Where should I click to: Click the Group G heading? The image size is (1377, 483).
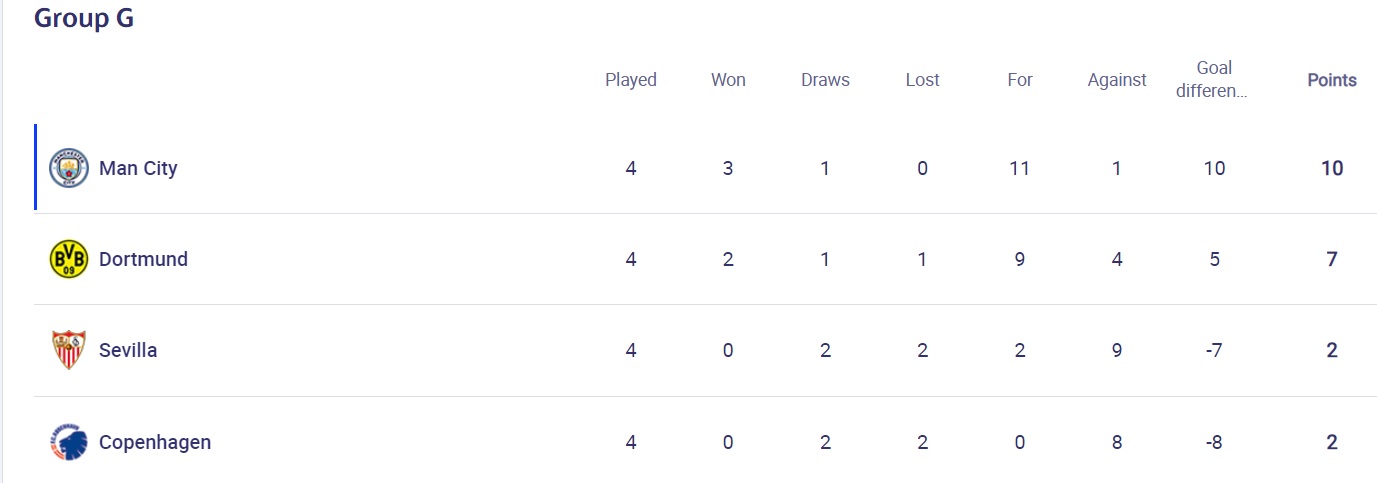[x=84, y=18]
